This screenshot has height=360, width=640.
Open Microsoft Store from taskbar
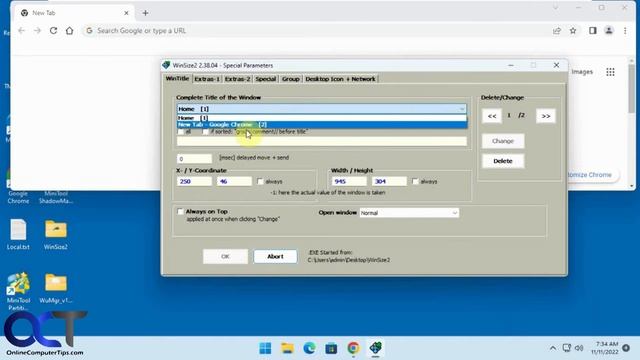click(331, 348)
